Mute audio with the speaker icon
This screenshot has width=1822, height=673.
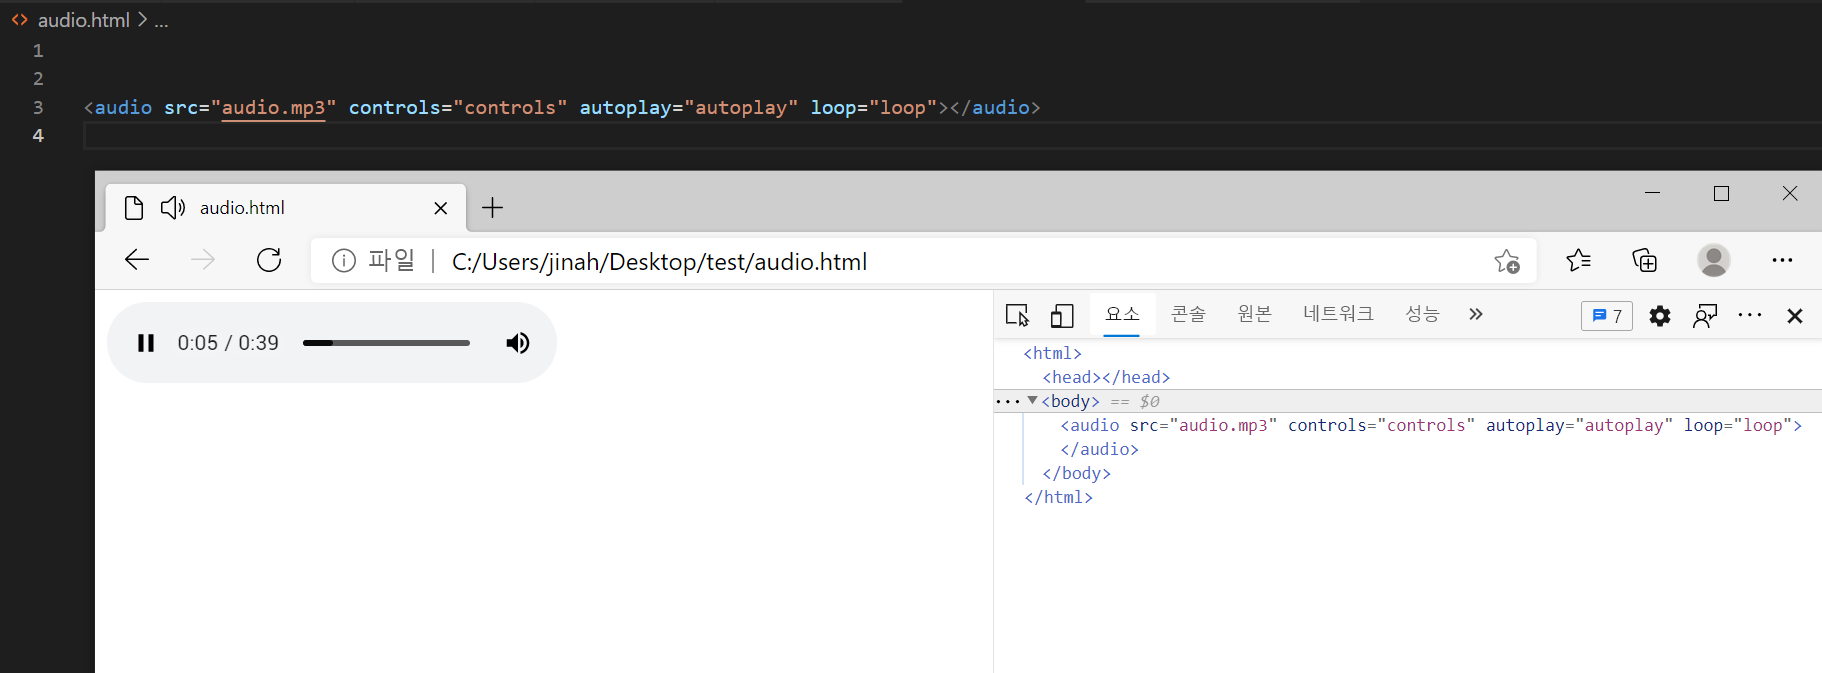[518, 343]
